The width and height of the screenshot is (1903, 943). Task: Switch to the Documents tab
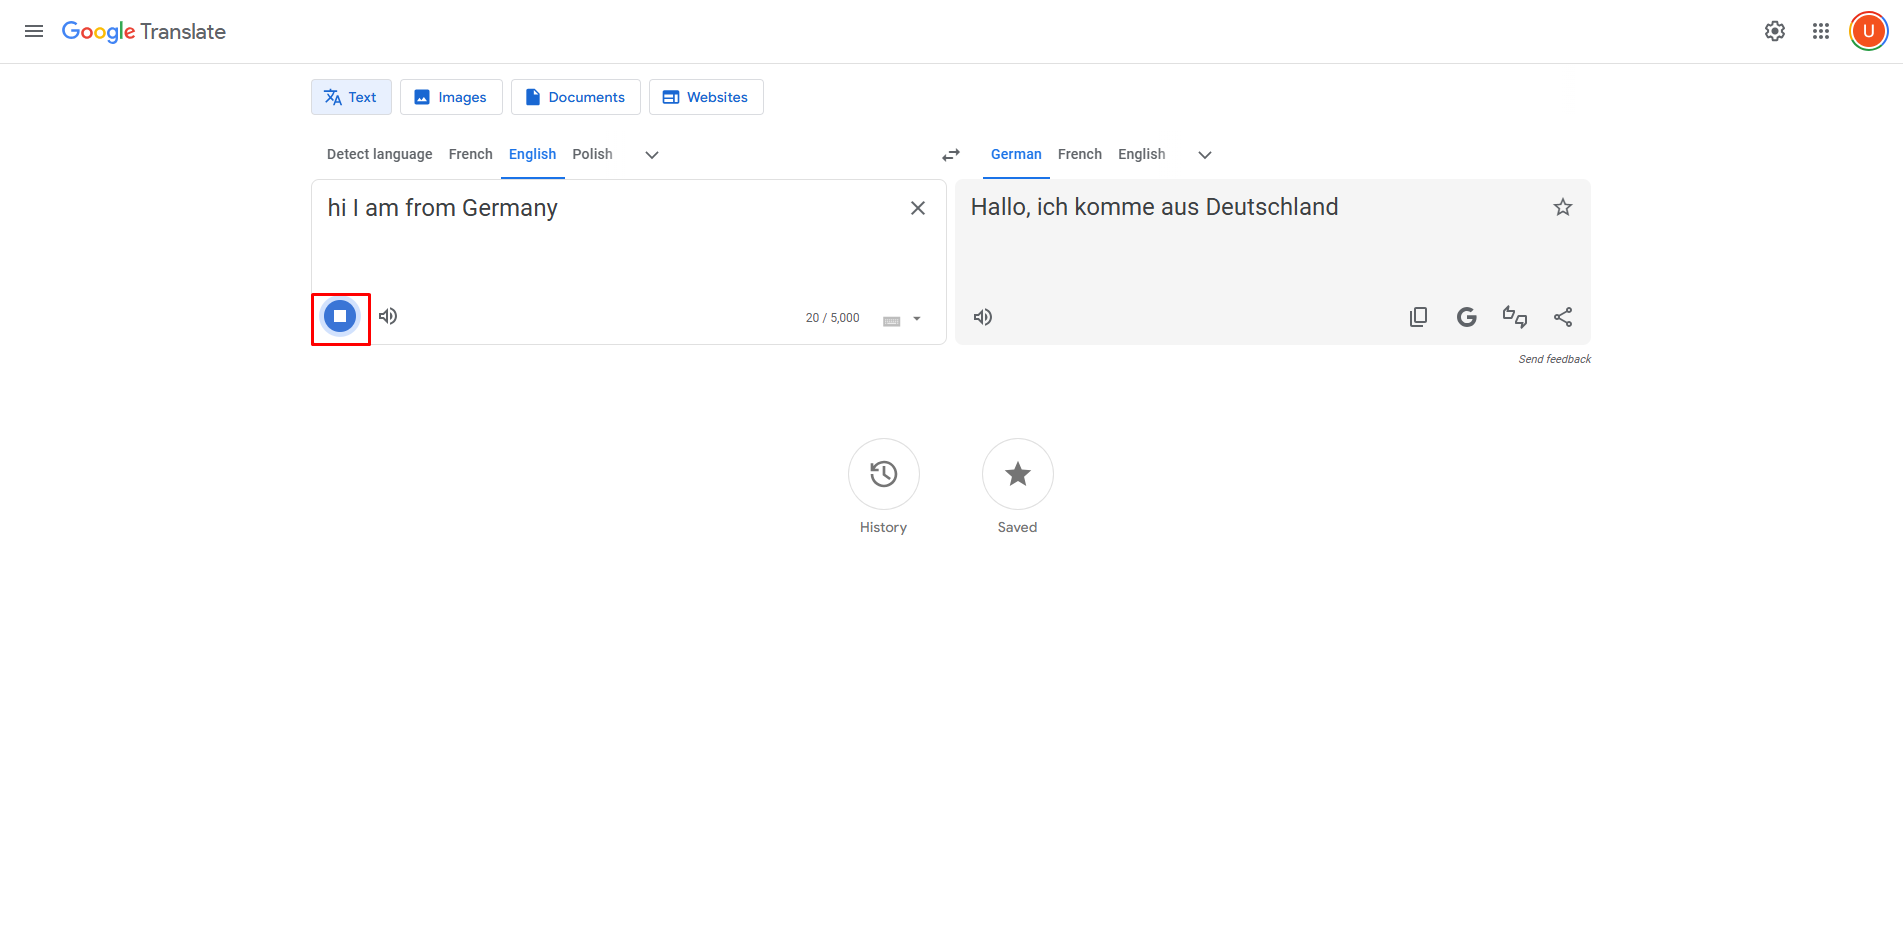point(575,96)
